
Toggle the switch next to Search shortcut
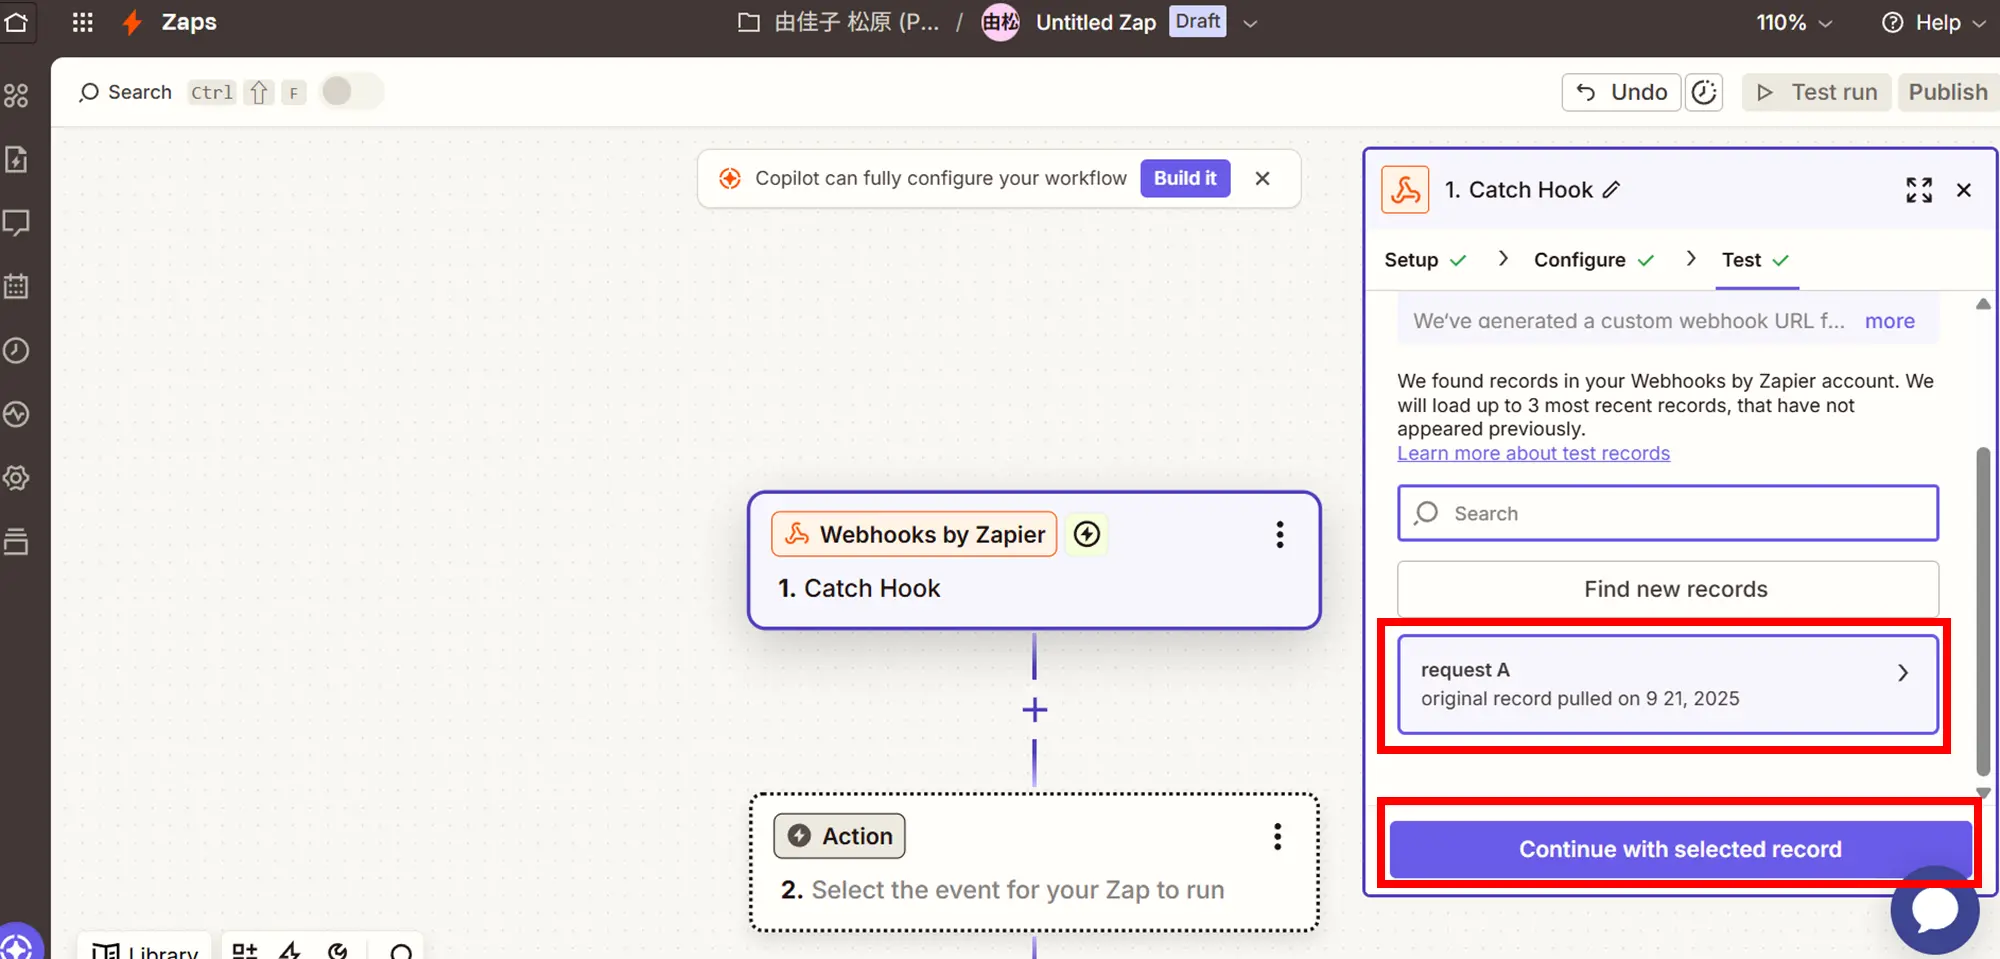click(350, 92)
